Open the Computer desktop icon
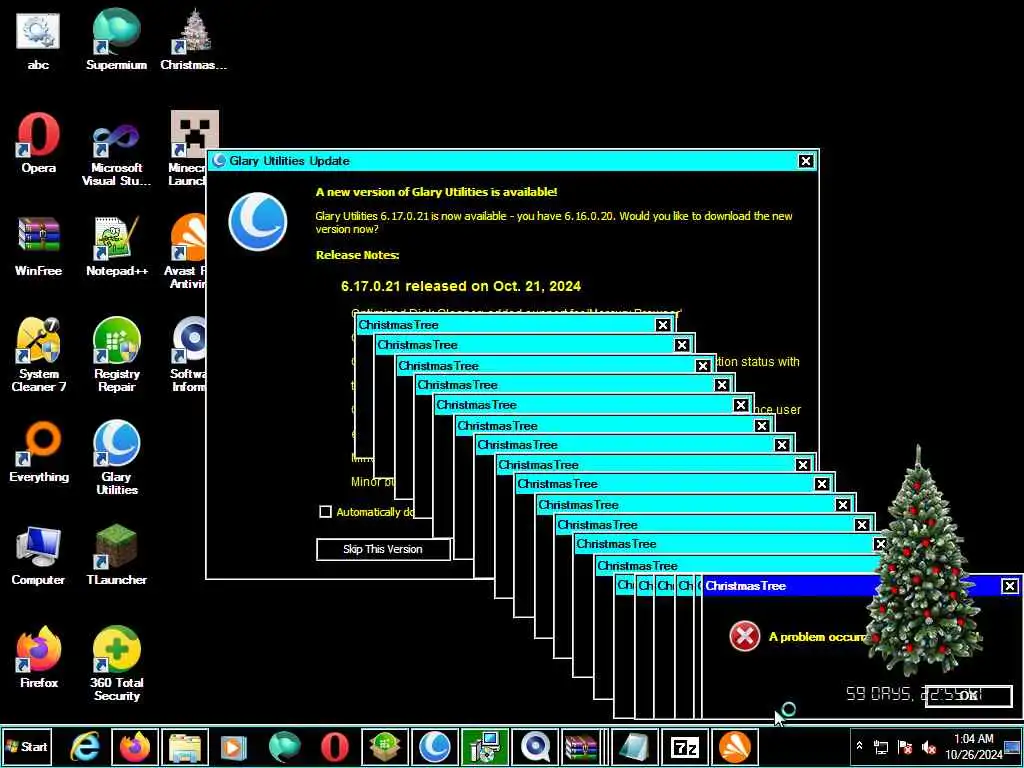1024x768 pixels. 38,555
